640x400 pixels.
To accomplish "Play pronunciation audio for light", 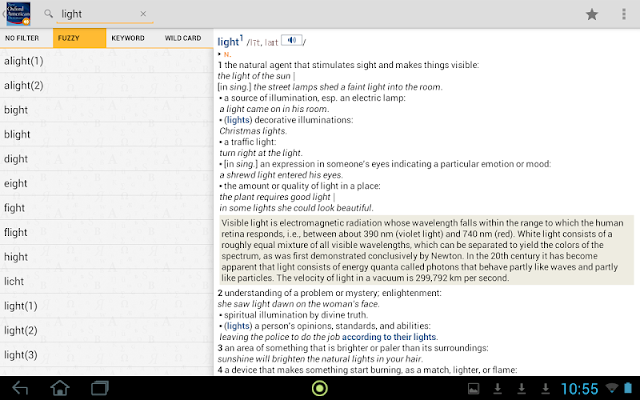I will coord(291,40).
